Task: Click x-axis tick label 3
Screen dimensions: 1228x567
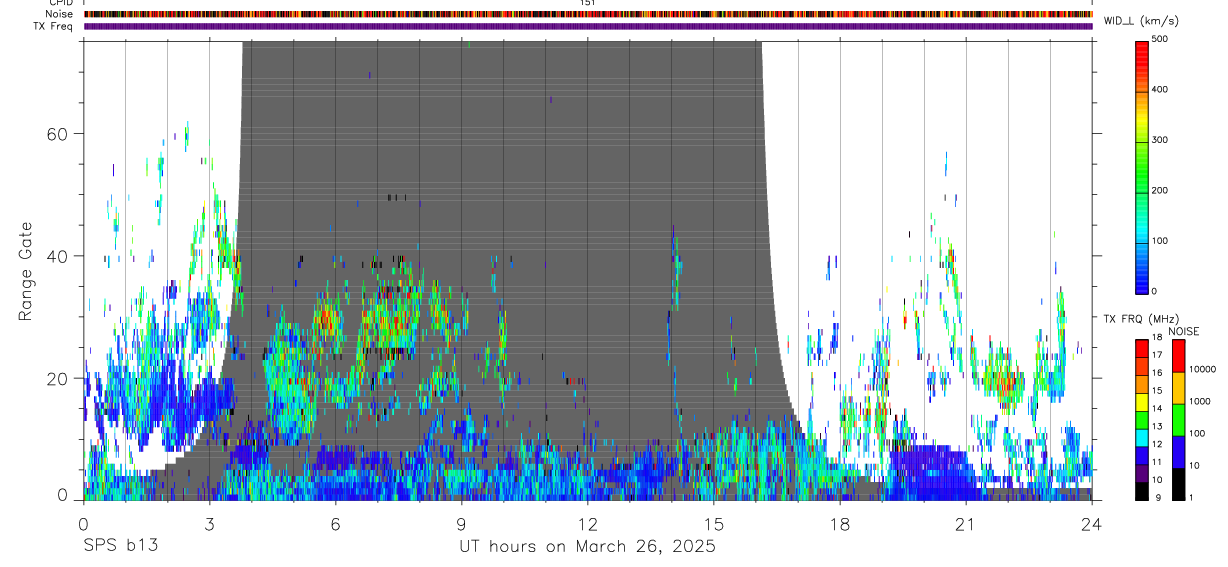Action: pyautogui.click(x=209, y=524)
